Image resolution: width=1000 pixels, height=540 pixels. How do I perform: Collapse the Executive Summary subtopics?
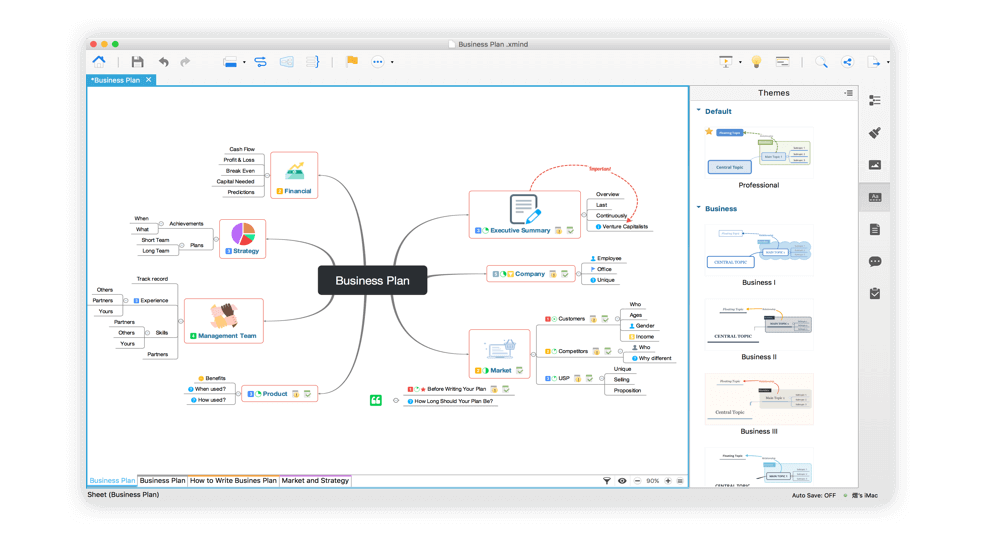tap(584, 215)
